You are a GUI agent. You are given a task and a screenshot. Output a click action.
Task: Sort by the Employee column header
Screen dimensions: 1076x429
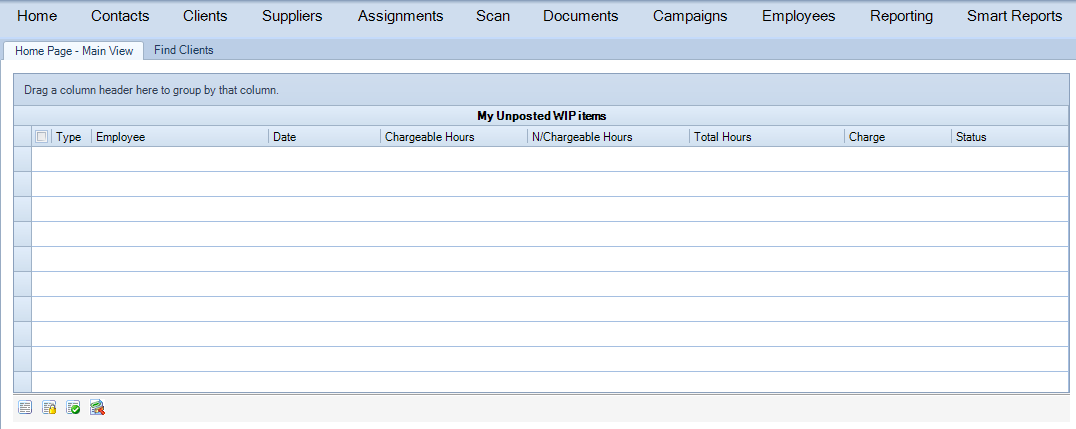point(180,137)
